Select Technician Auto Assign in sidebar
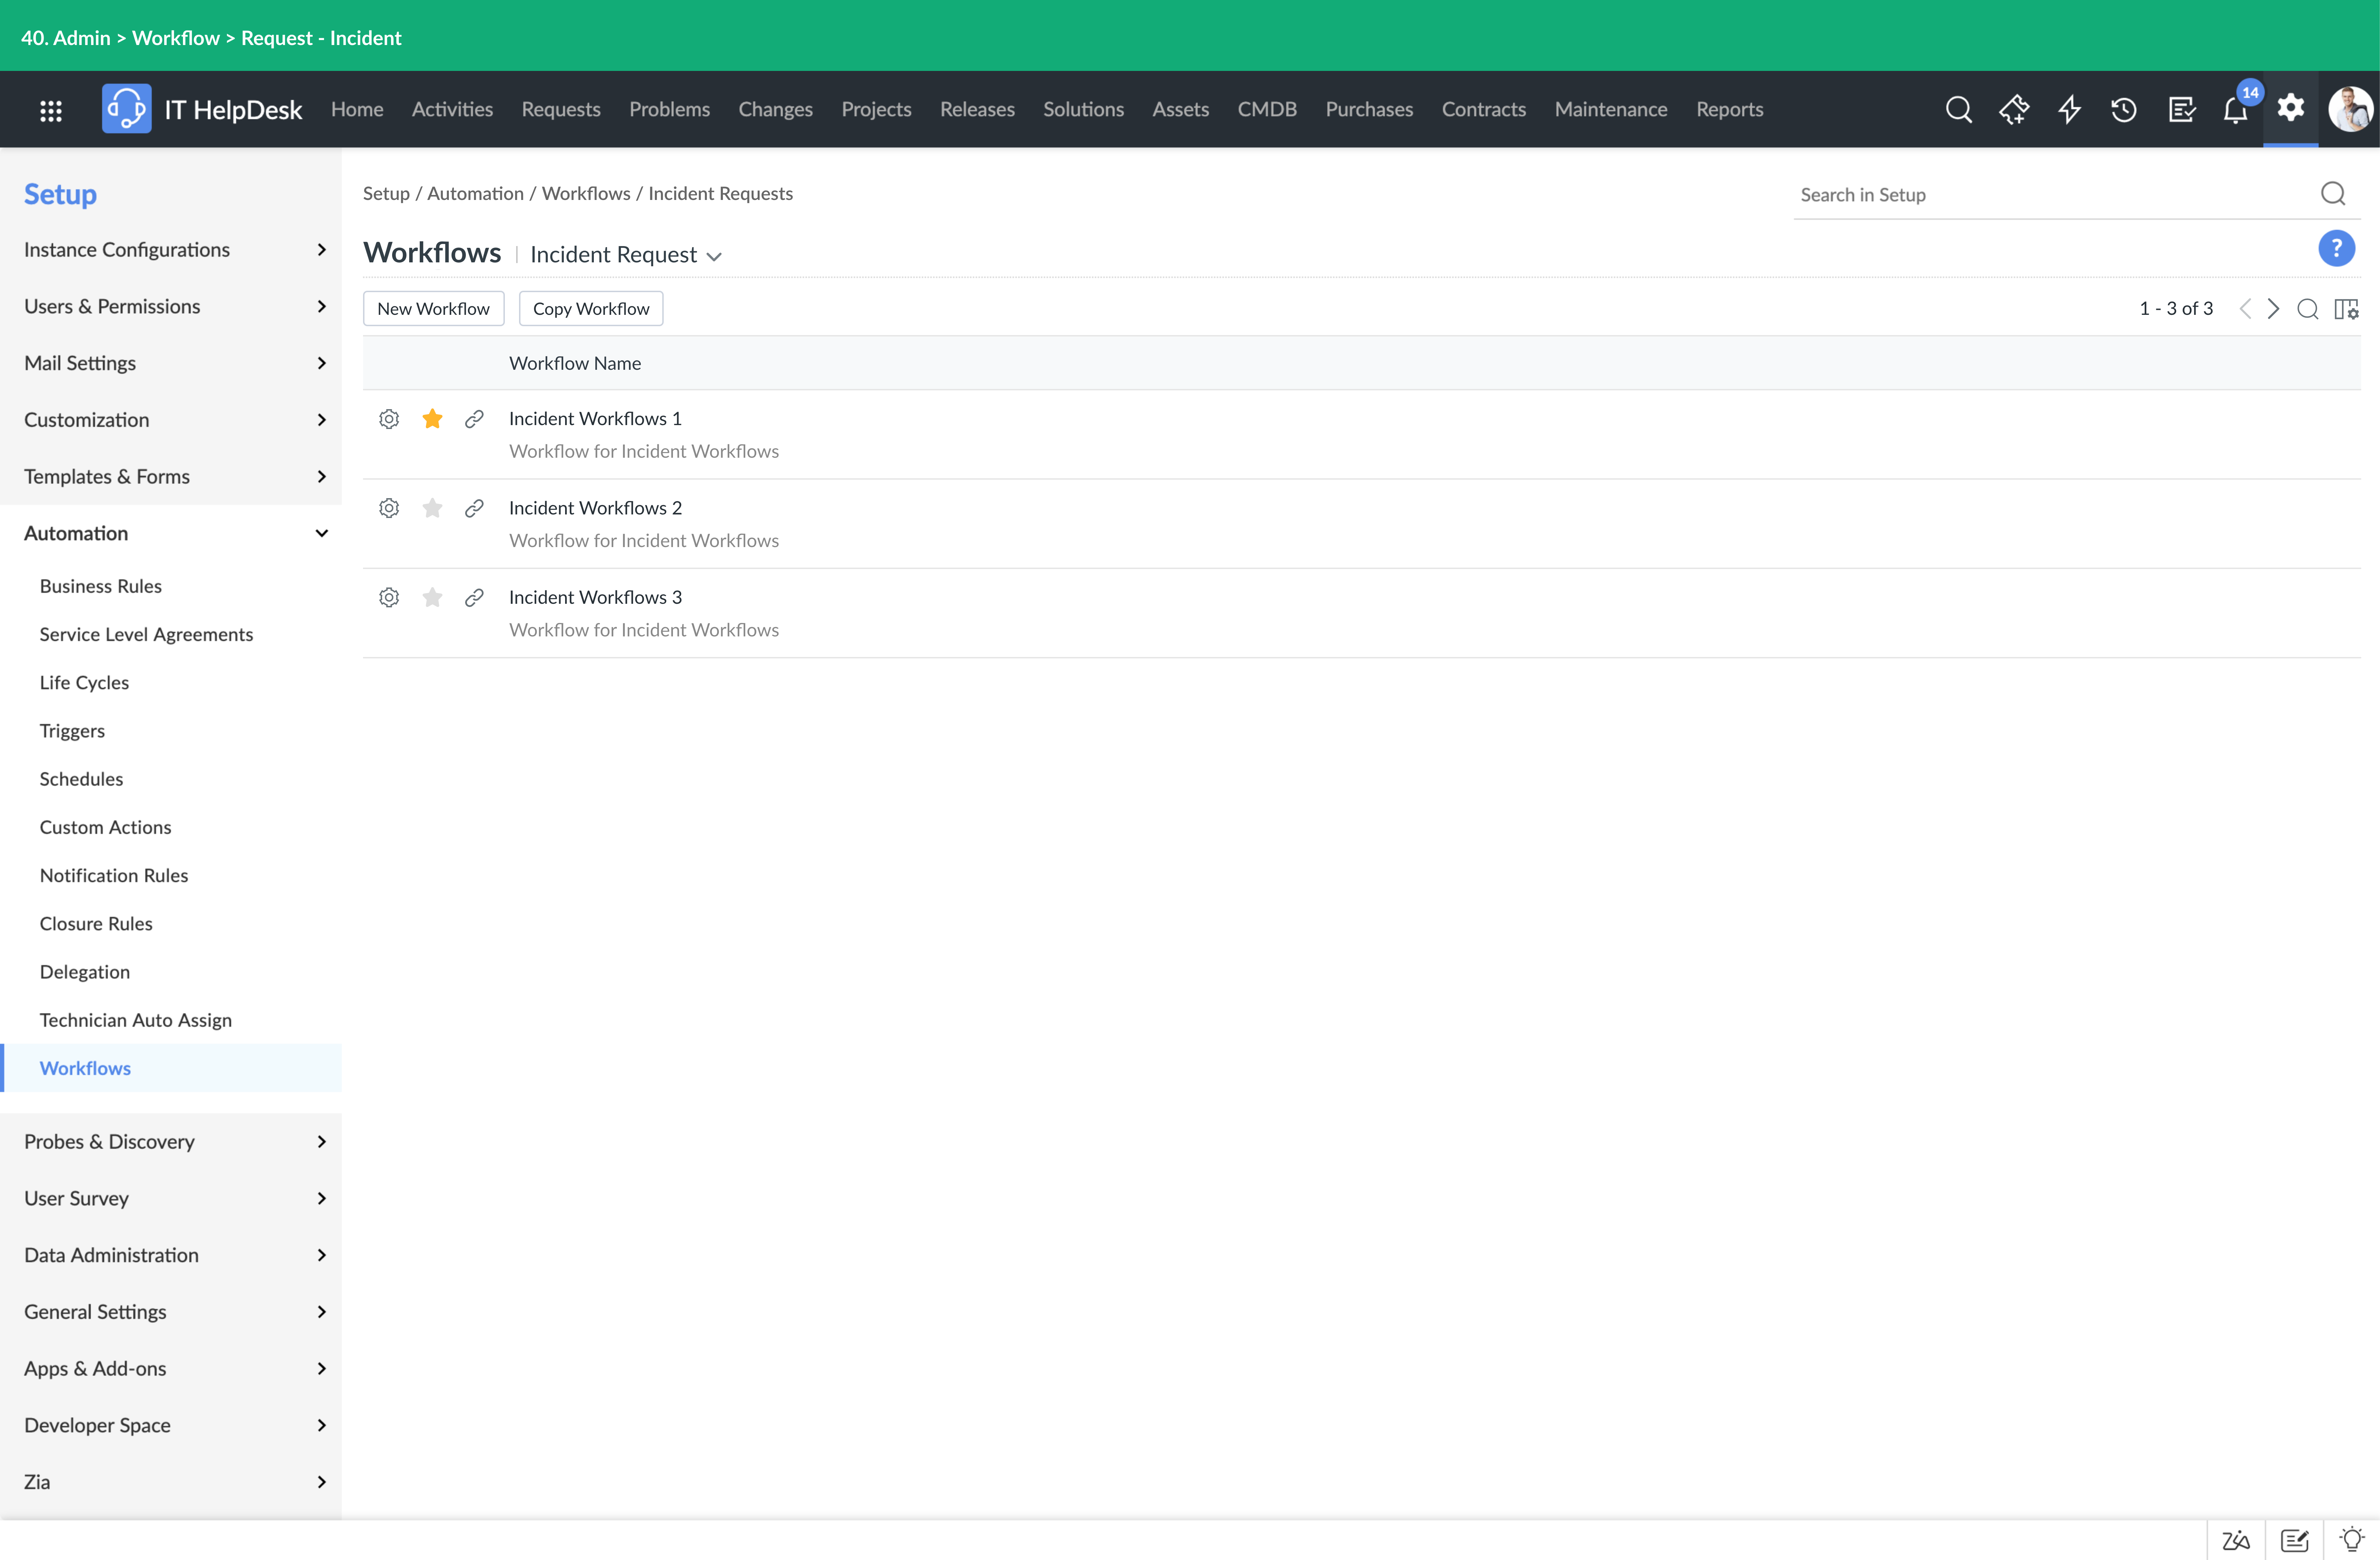This screenshot has width=2380, height=1560. click(136, 1020)
